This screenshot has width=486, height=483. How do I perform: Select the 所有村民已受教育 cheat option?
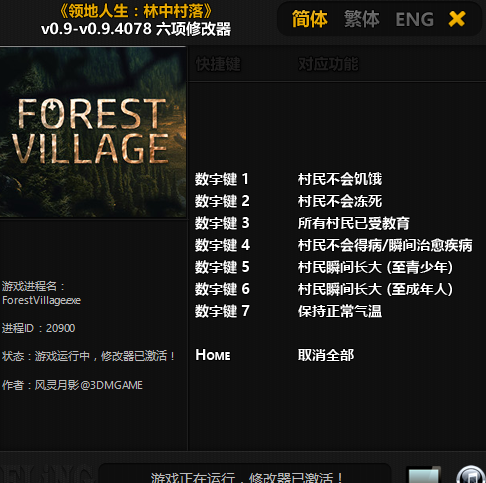[x=354, y=223]
